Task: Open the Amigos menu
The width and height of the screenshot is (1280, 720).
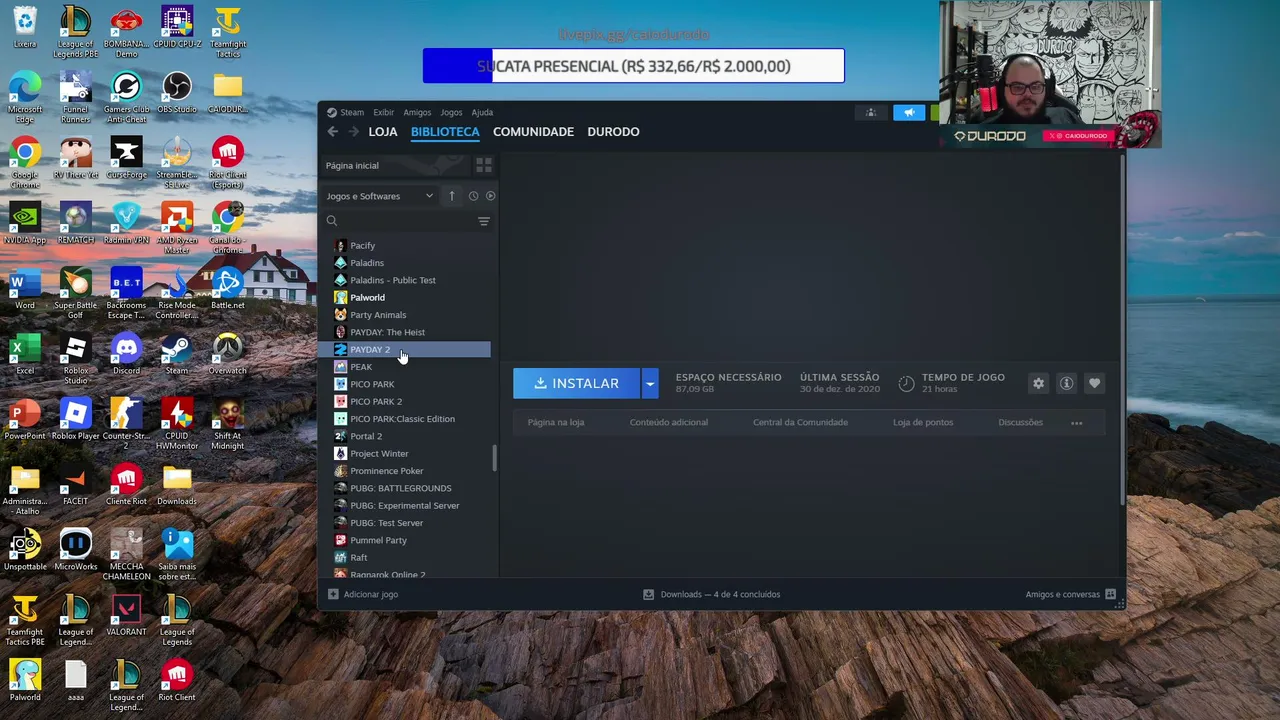Action: pos(417,113)
